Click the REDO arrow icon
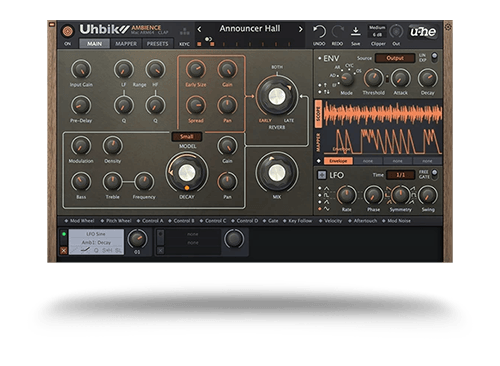The height and width of the screenshot is (366, 500). point(337,32)
